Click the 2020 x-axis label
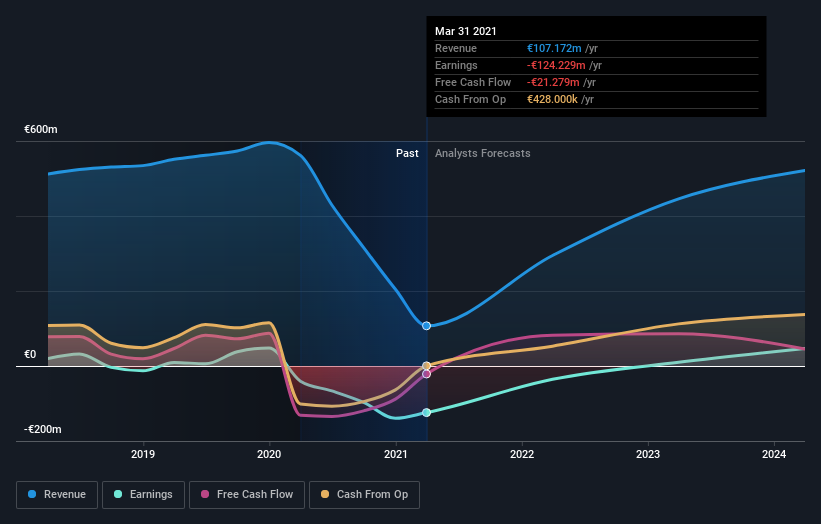The image size is (821, 524). click(269, 454)
